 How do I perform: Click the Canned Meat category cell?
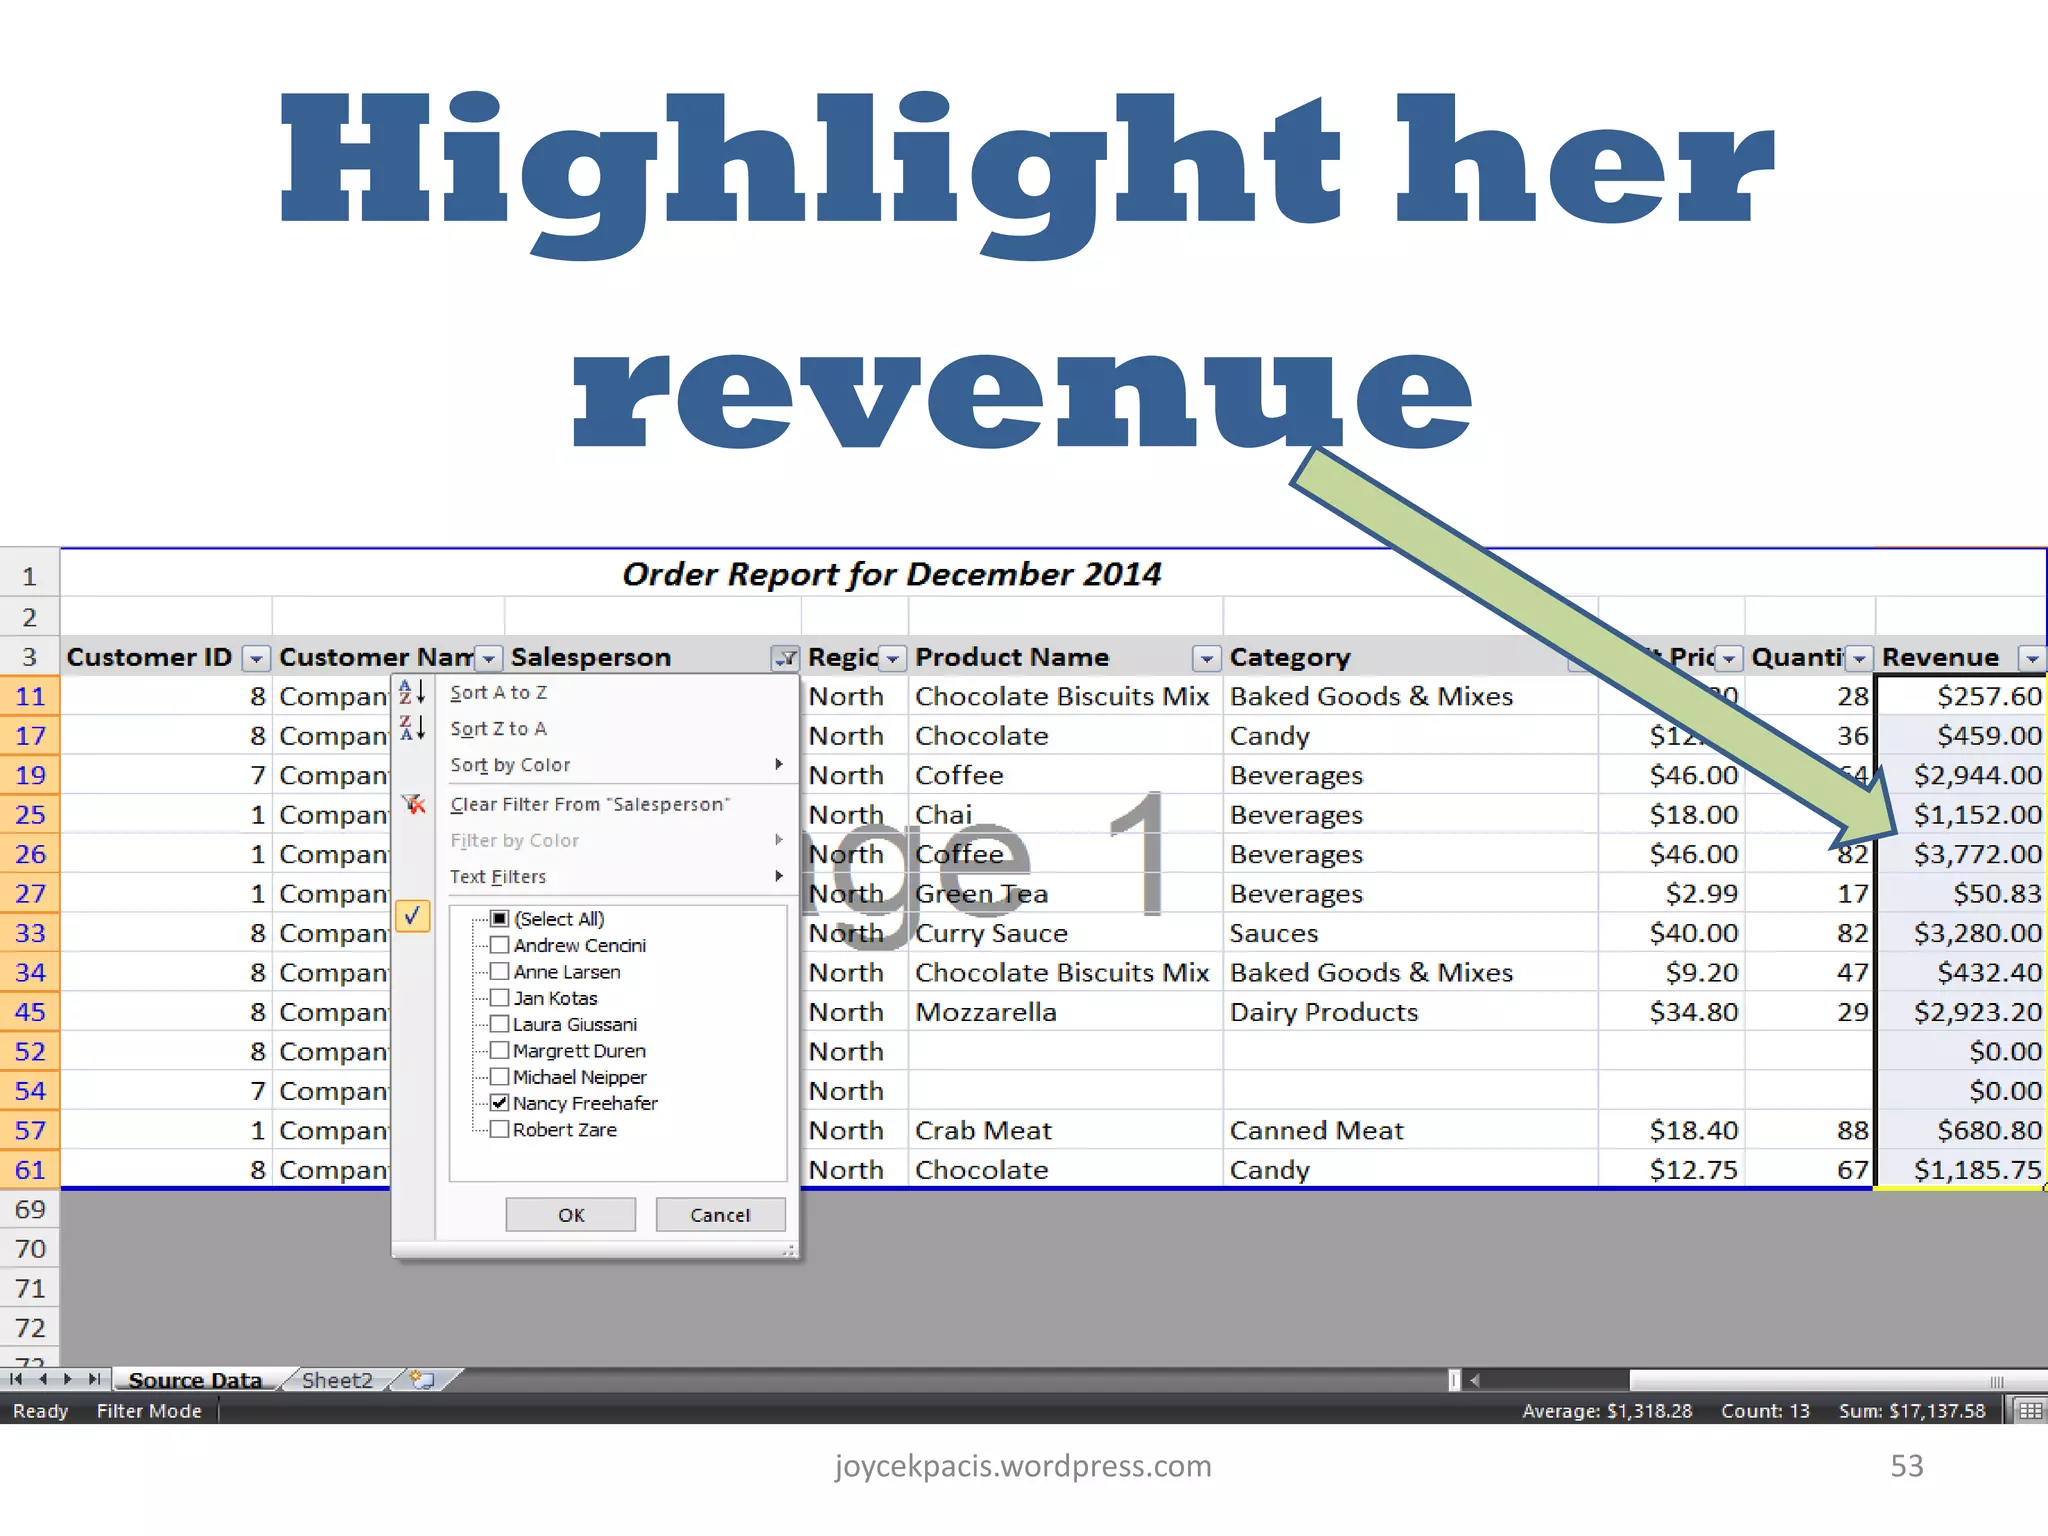click(x=1410, y=1130)
